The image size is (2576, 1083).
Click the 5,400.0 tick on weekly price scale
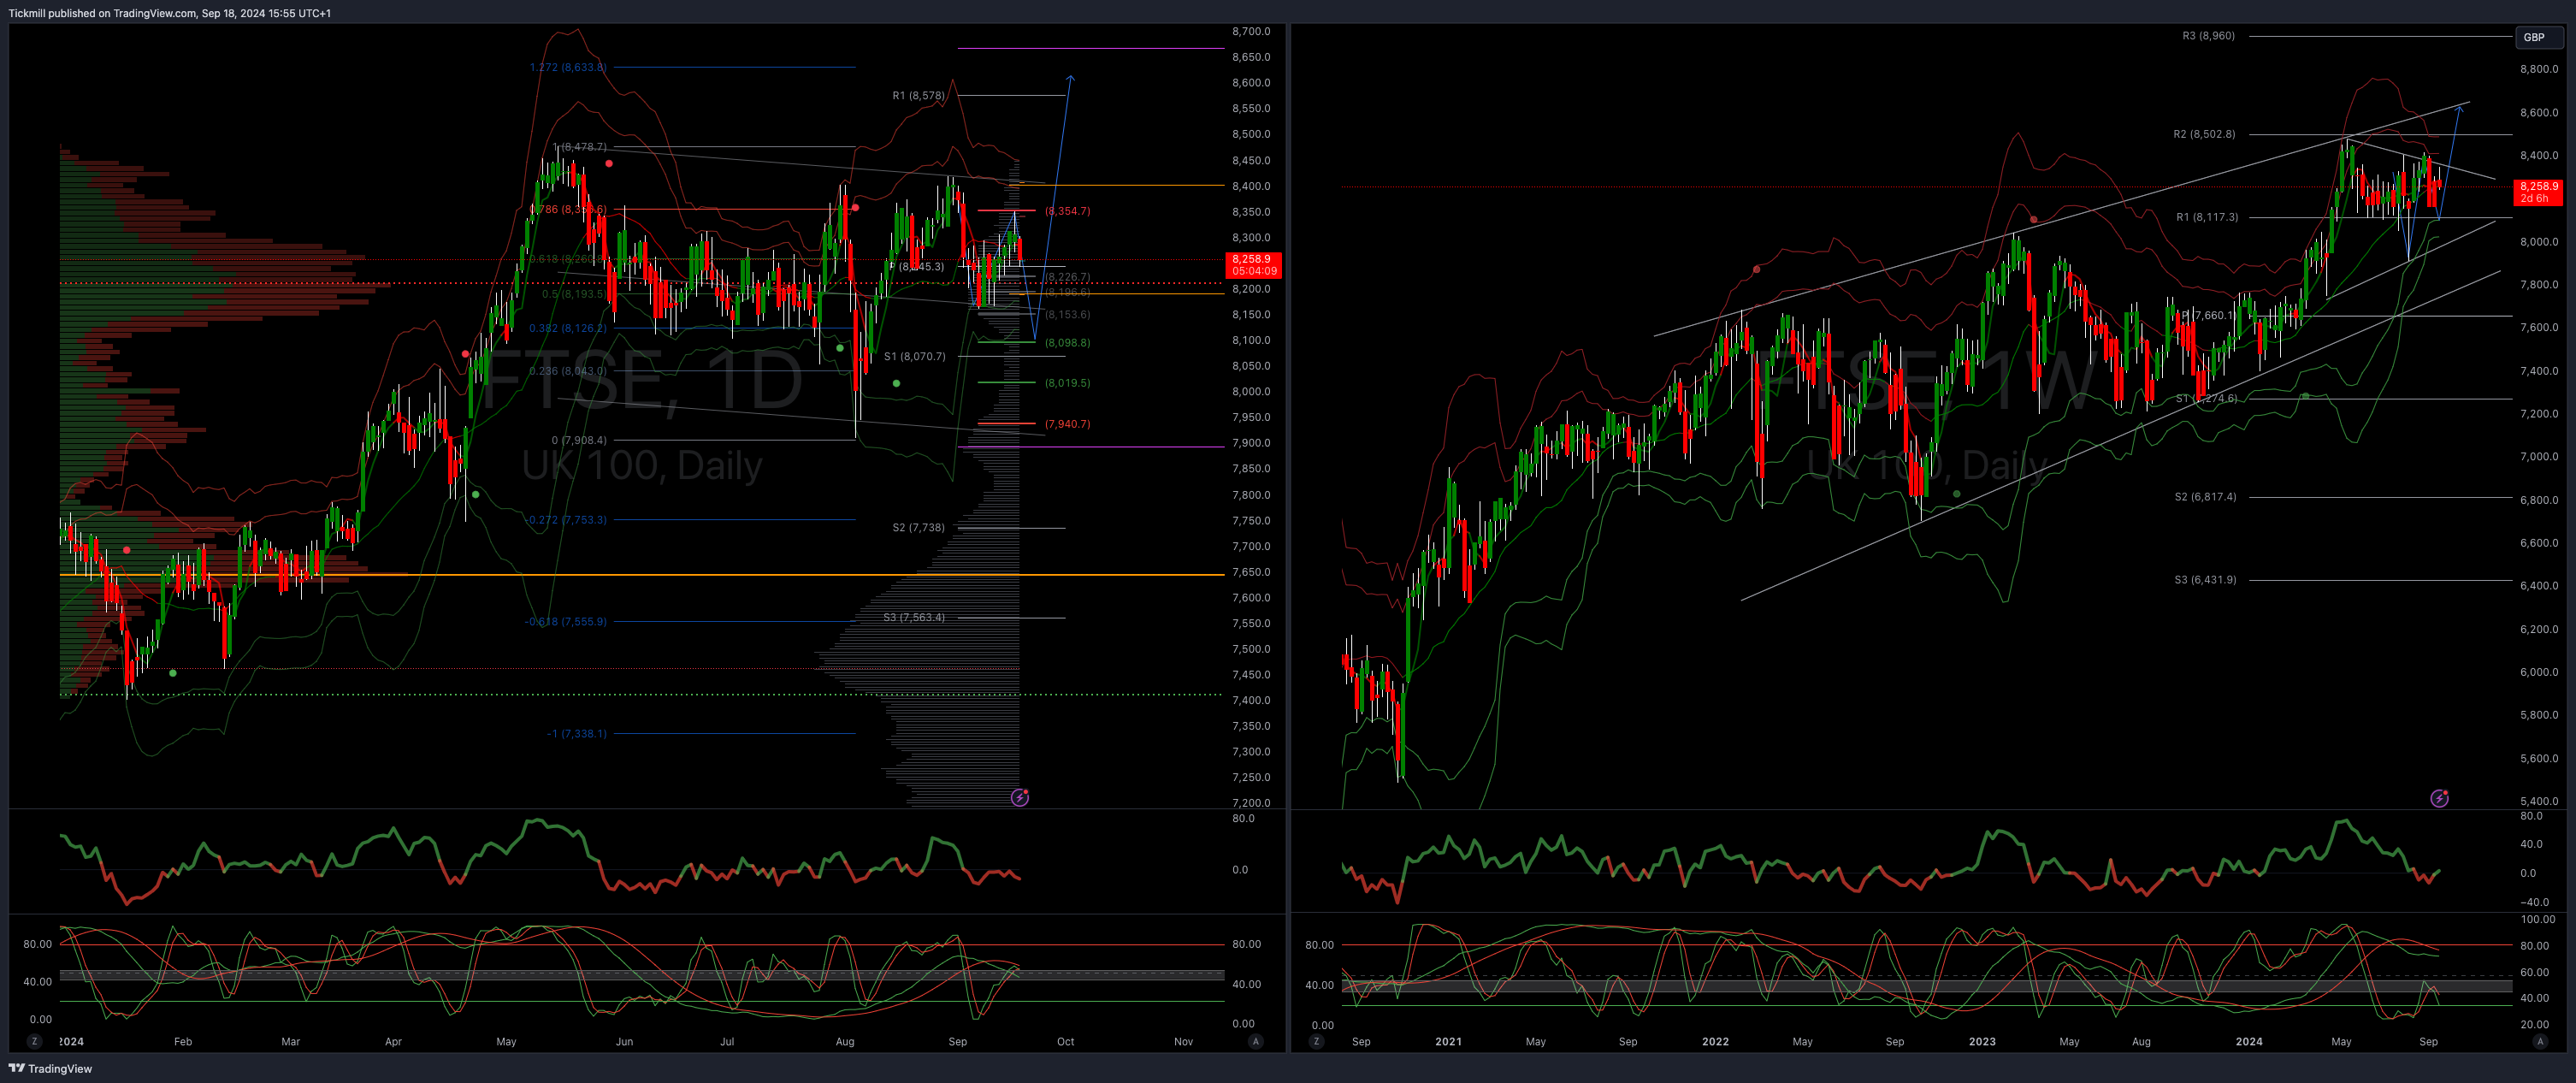2539,801
